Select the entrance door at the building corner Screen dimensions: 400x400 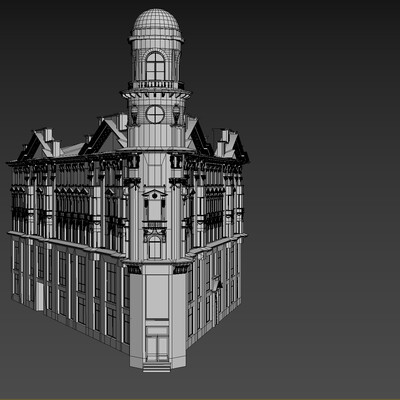click(157, 344)
